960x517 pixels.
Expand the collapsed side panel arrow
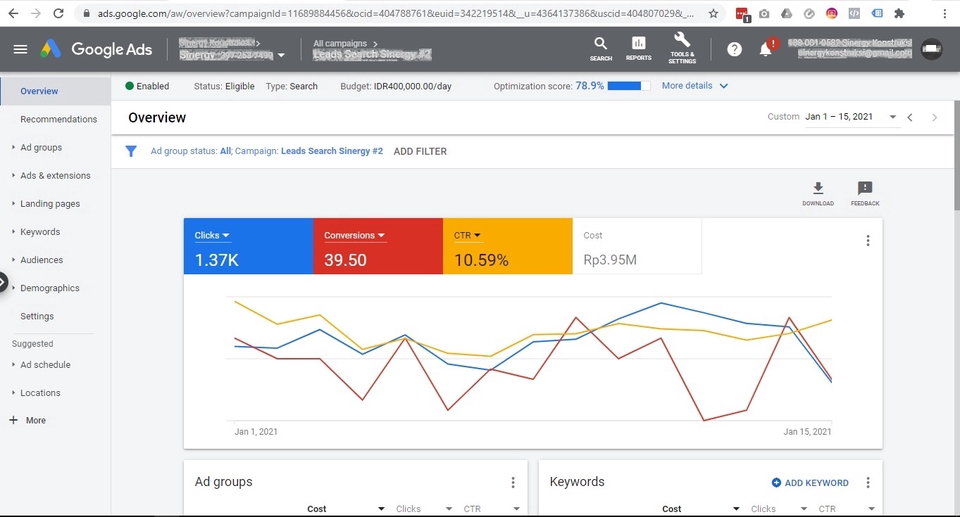[3, 283]
